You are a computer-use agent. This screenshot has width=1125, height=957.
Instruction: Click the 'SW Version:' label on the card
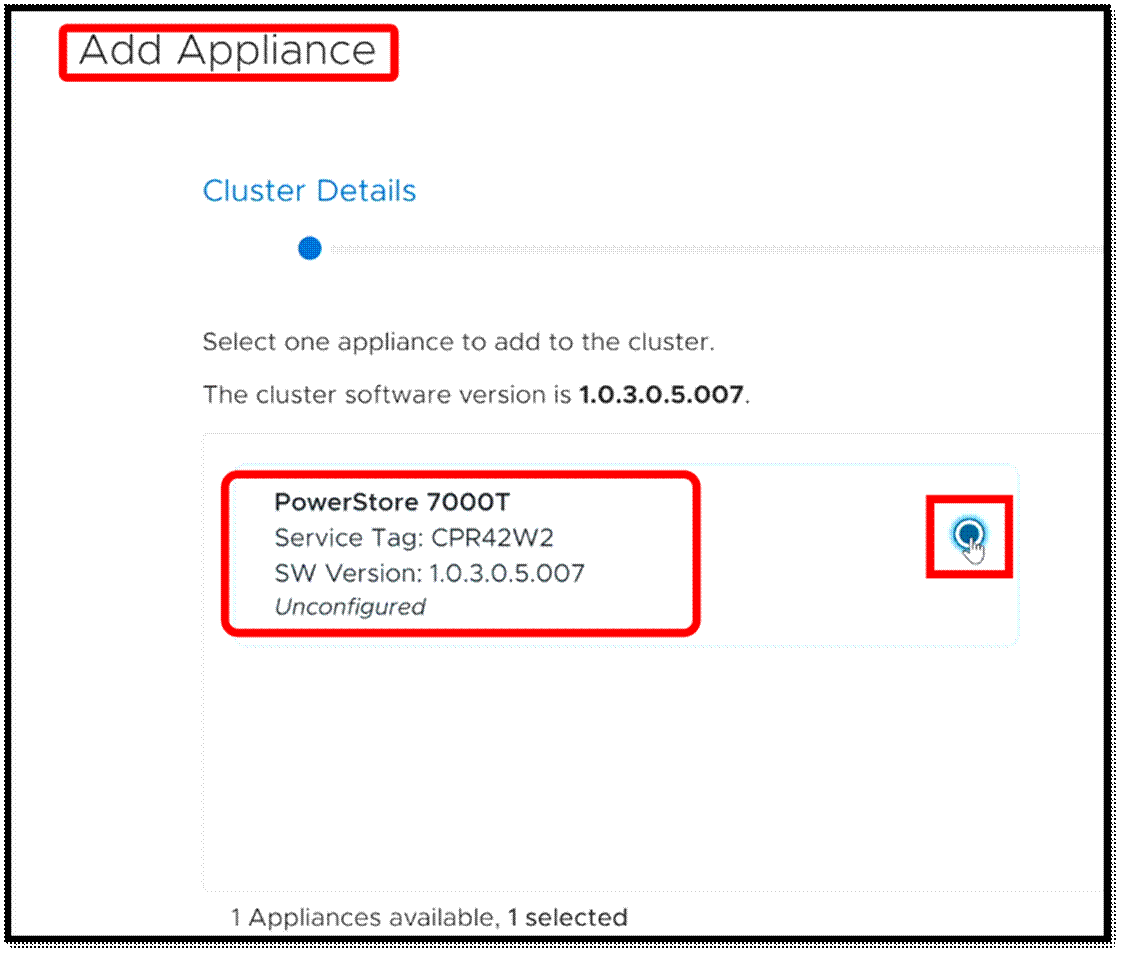pos(348,573)
